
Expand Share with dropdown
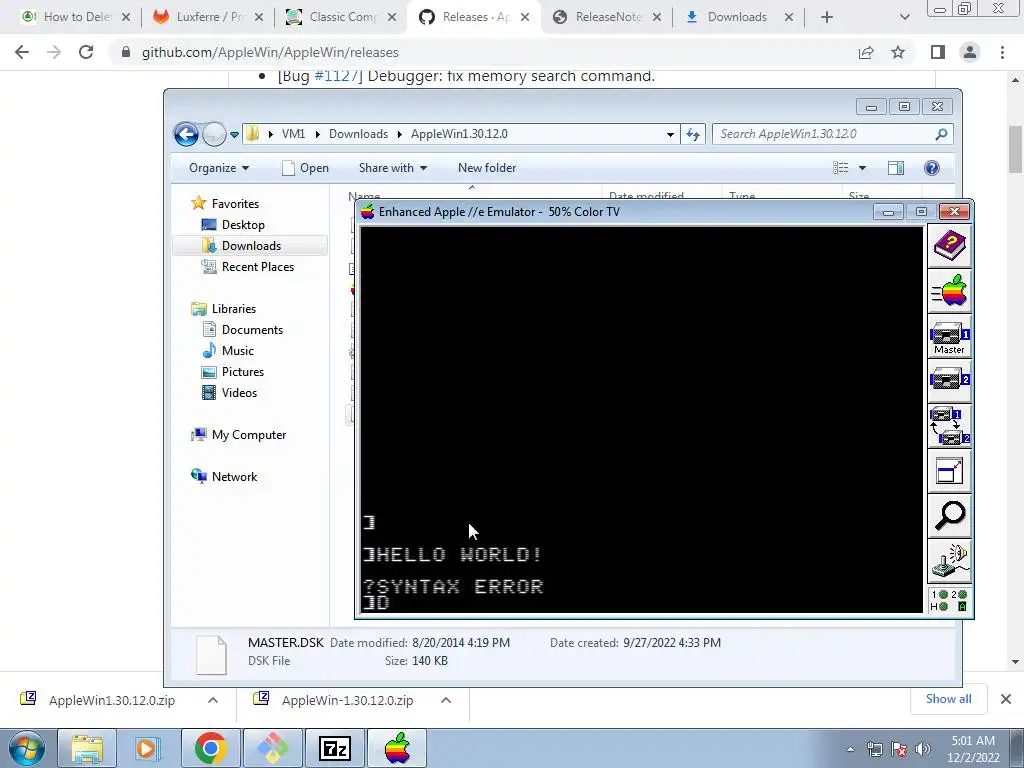click(x=392, y=168)
